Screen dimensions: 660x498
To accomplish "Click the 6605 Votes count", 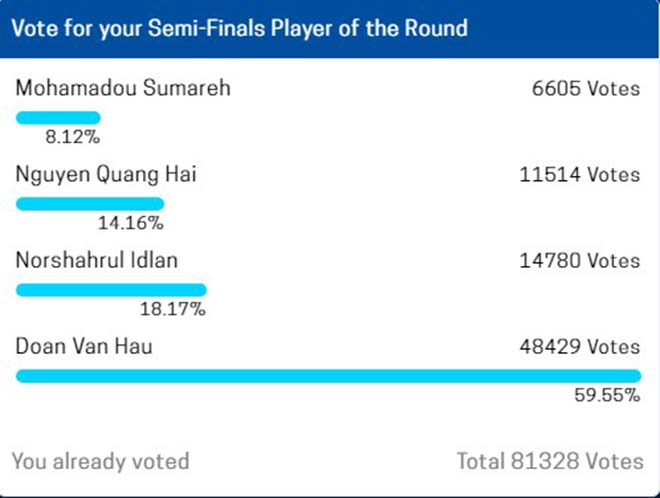I will click(586, 89).
